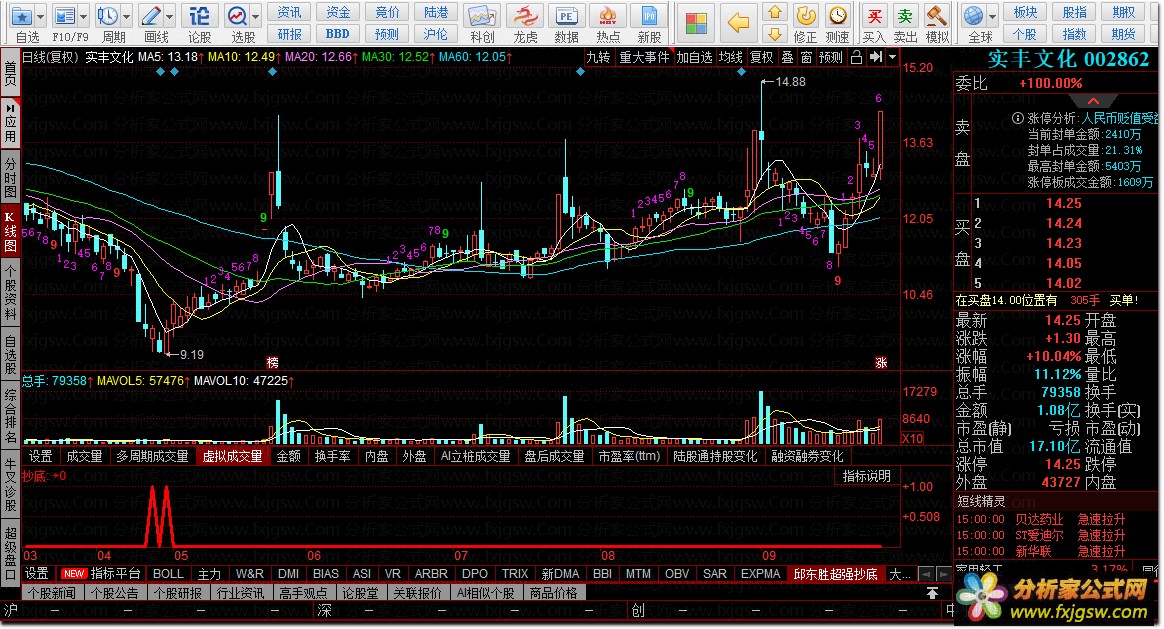Expand the 自选 dropdown arrow
The image size is (1164, 629).
point(41,16)
